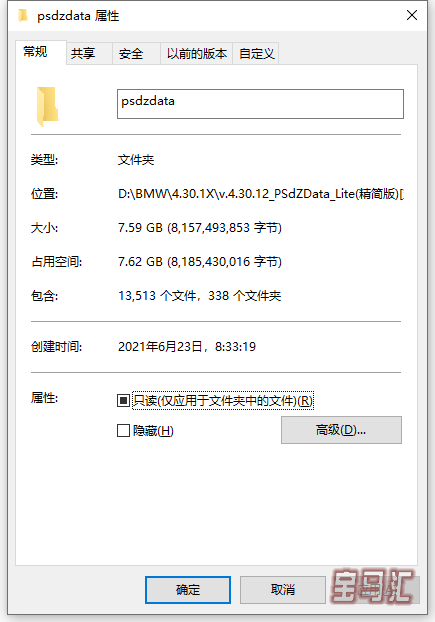This screenshot has height=622, width=435.
Task: Close the psdzdata properties dialog
Action: 412,15
